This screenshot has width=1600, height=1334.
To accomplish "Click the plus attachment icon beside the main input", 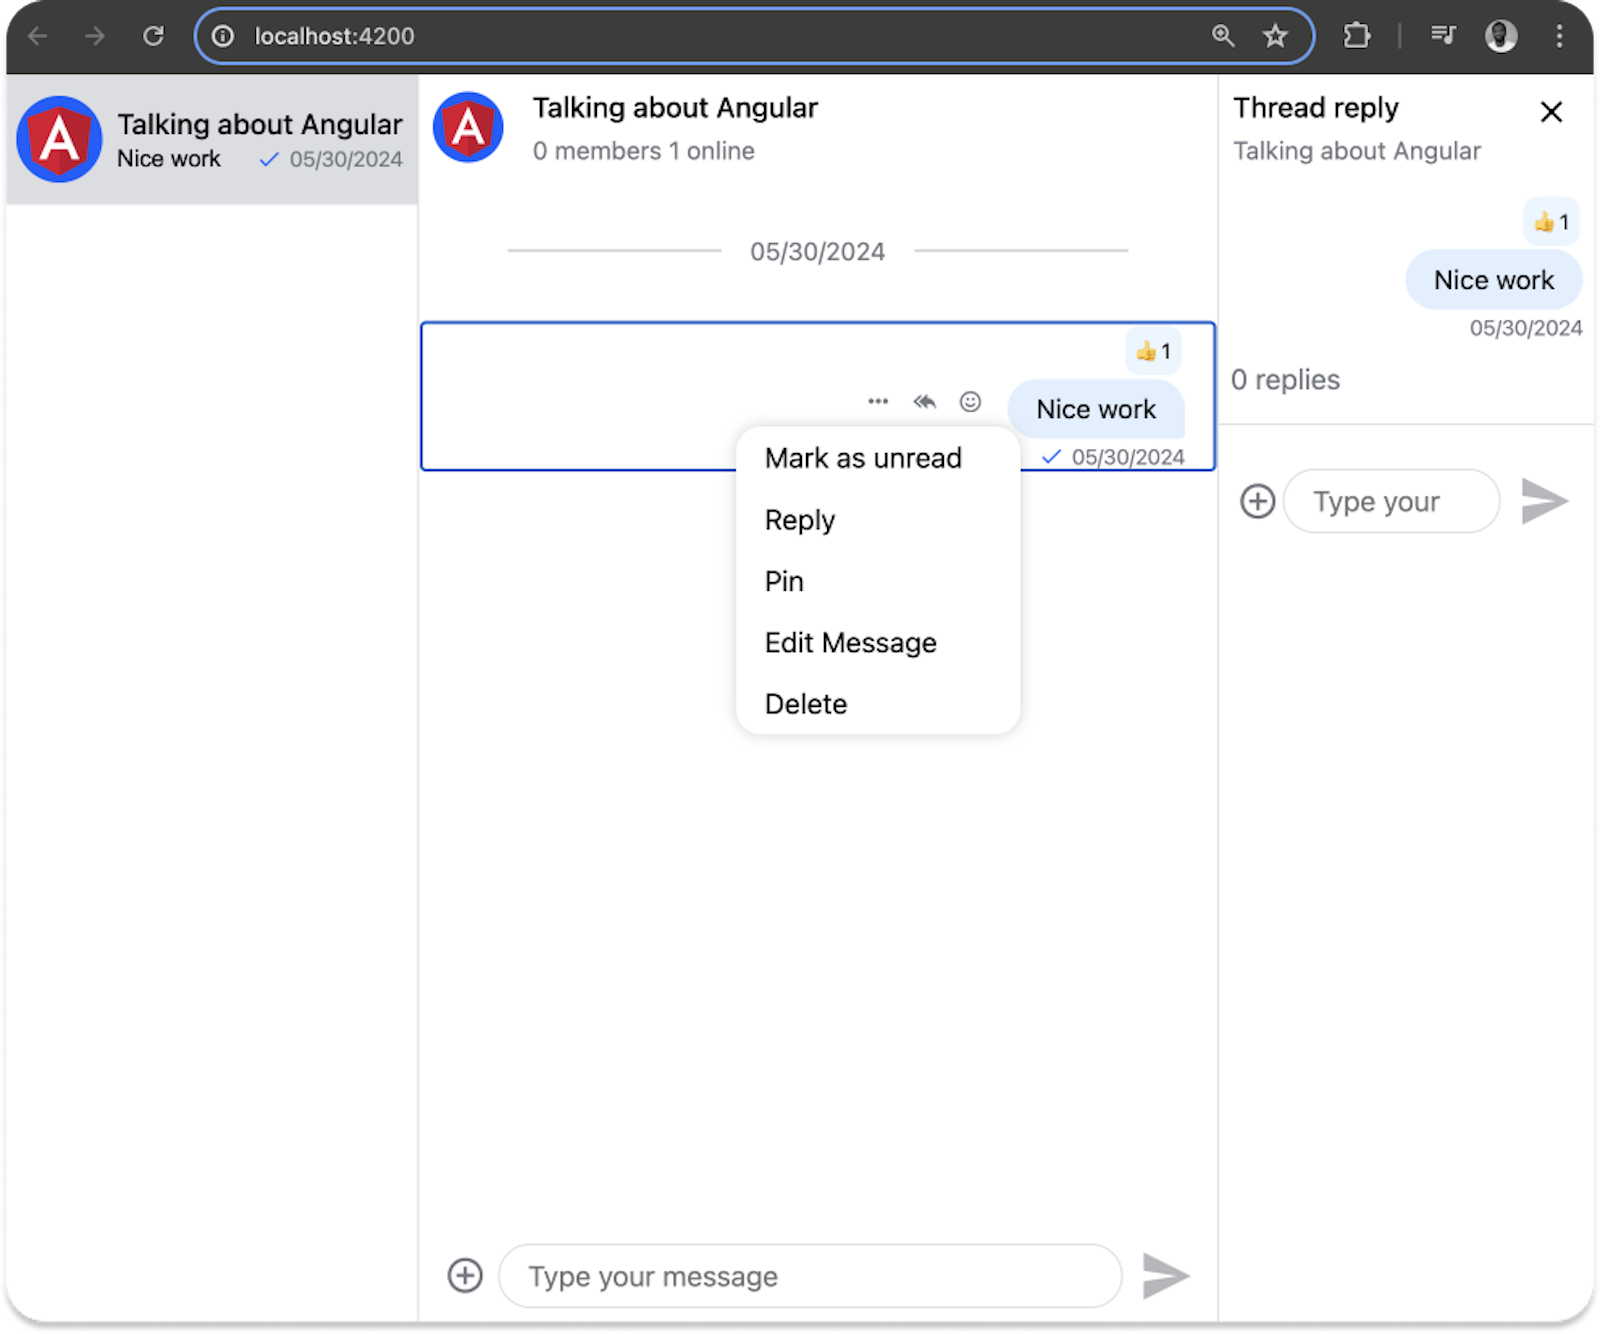I will click(464, 1275).
